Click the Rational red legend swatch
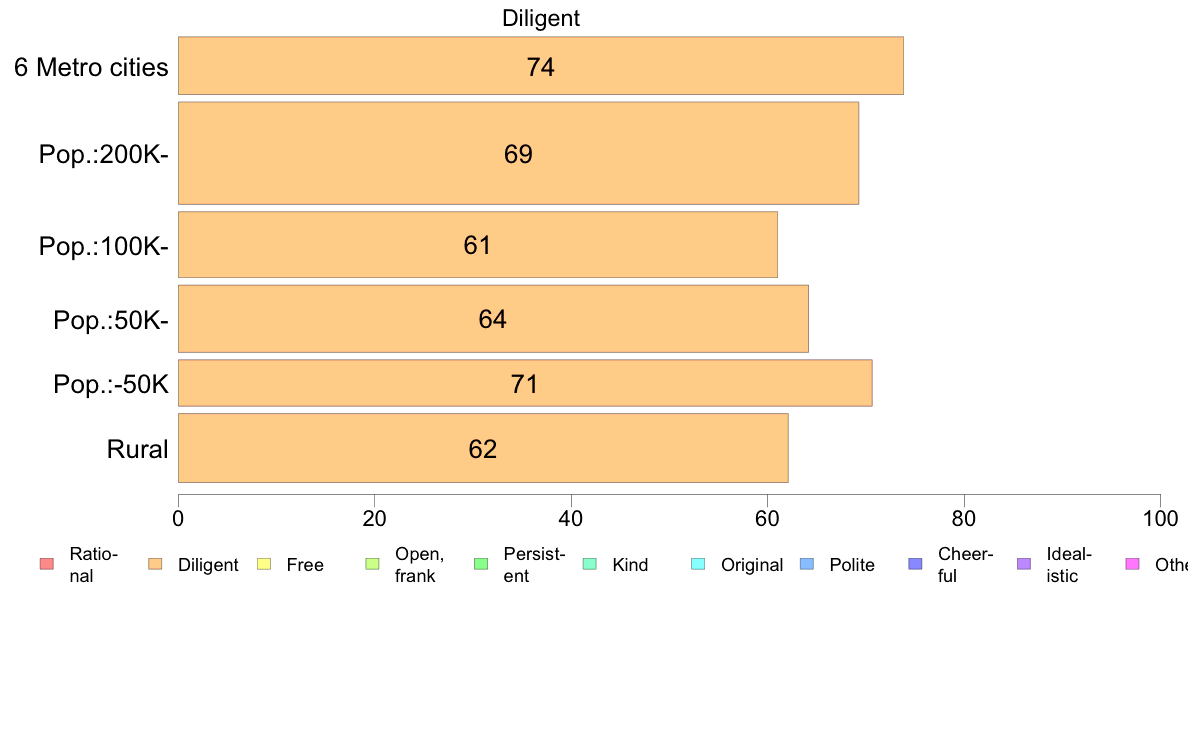This screenshot has width=1188, height=736. (47, 564)
